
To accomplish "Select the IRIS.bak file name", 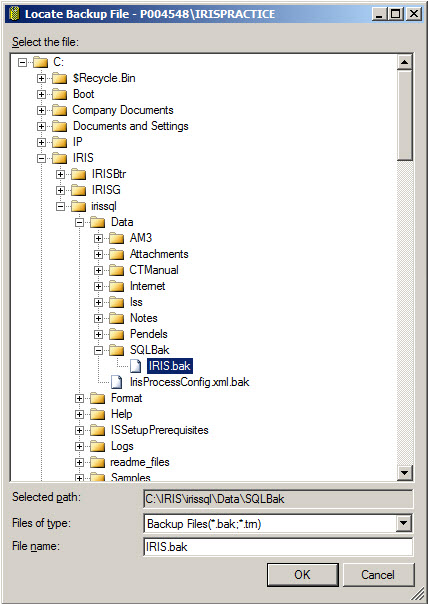I will point(170,366).
